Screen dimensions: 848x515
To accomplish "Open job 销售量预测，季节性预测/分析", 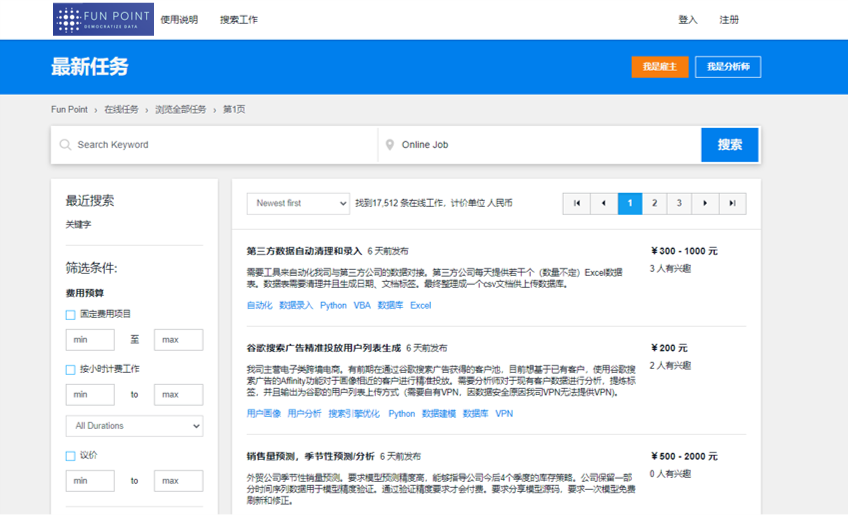I will coord(310,456).
